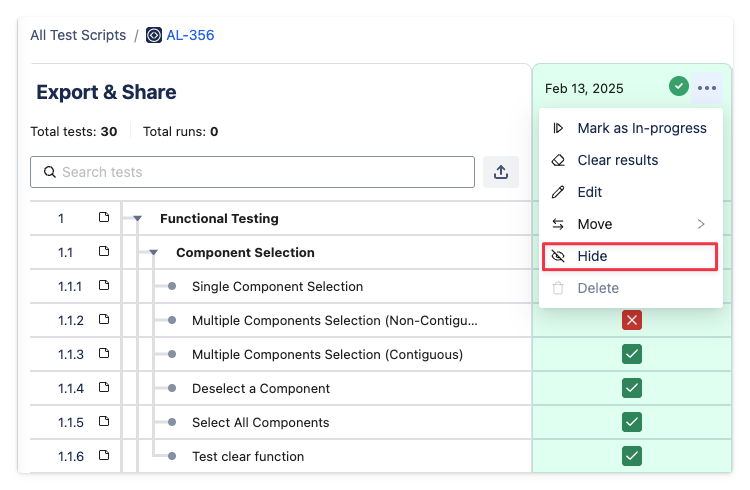Toggle the passed result for Deselect a Component
This screenshot has width=750, height=490.
[x=631, y=388]
